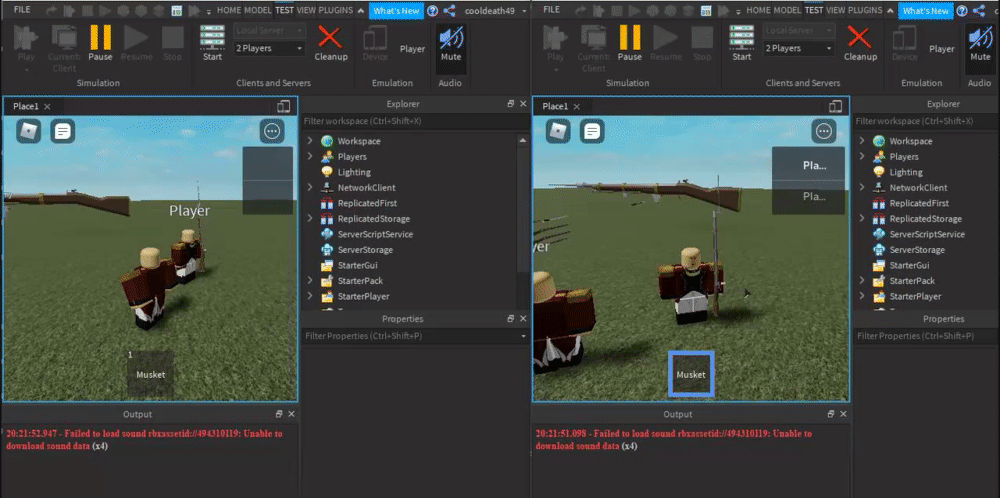The width and height of the screenshot is (1000, 498).
Task: Toggle the chat icon in the right viewport
Action: [x=592, y=131]
